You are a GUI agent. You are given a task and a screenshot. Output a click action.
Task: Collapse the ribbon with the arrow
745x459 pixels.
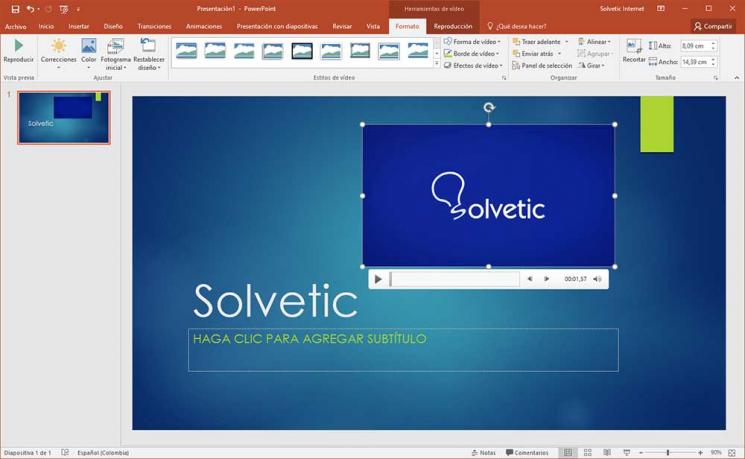tap(736, 77)
